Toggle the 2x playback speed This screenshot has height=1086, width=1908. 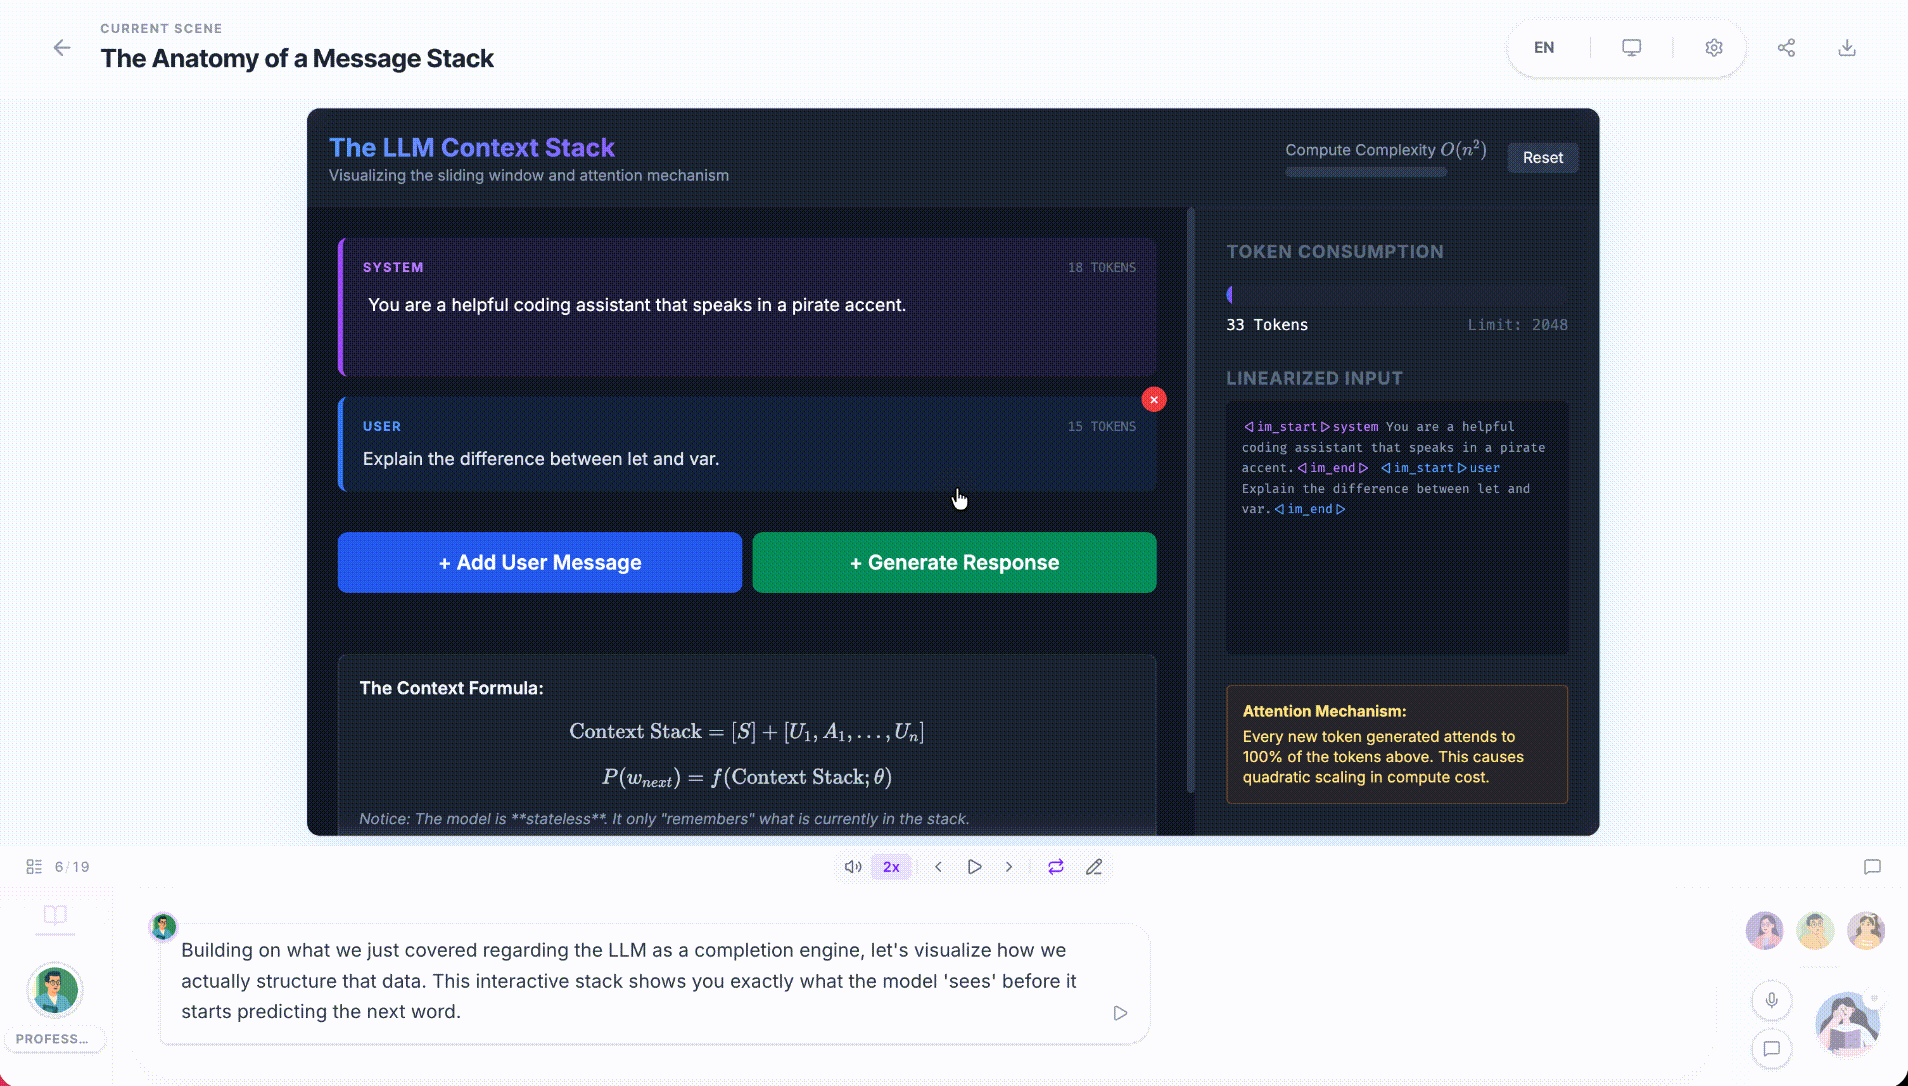[890, 867]
